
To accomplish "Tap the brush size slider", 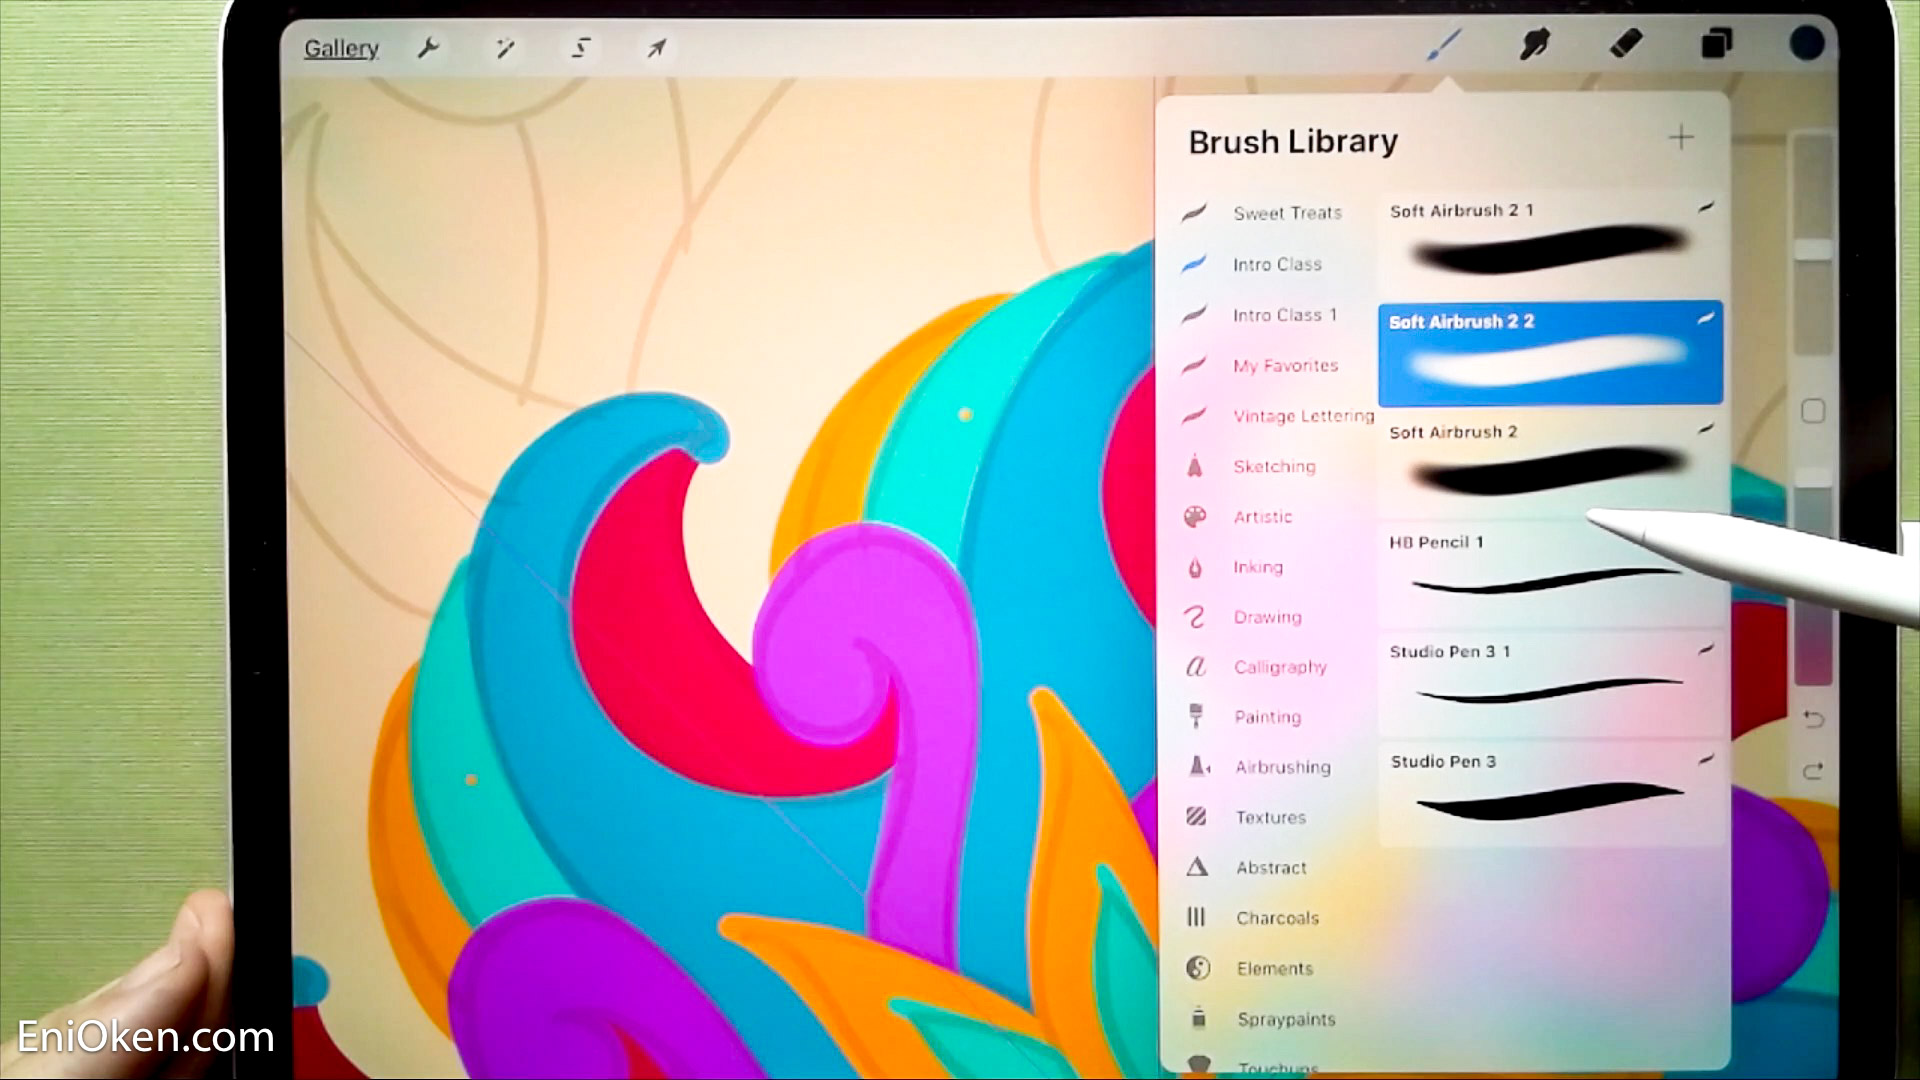I will (1813, 245).
